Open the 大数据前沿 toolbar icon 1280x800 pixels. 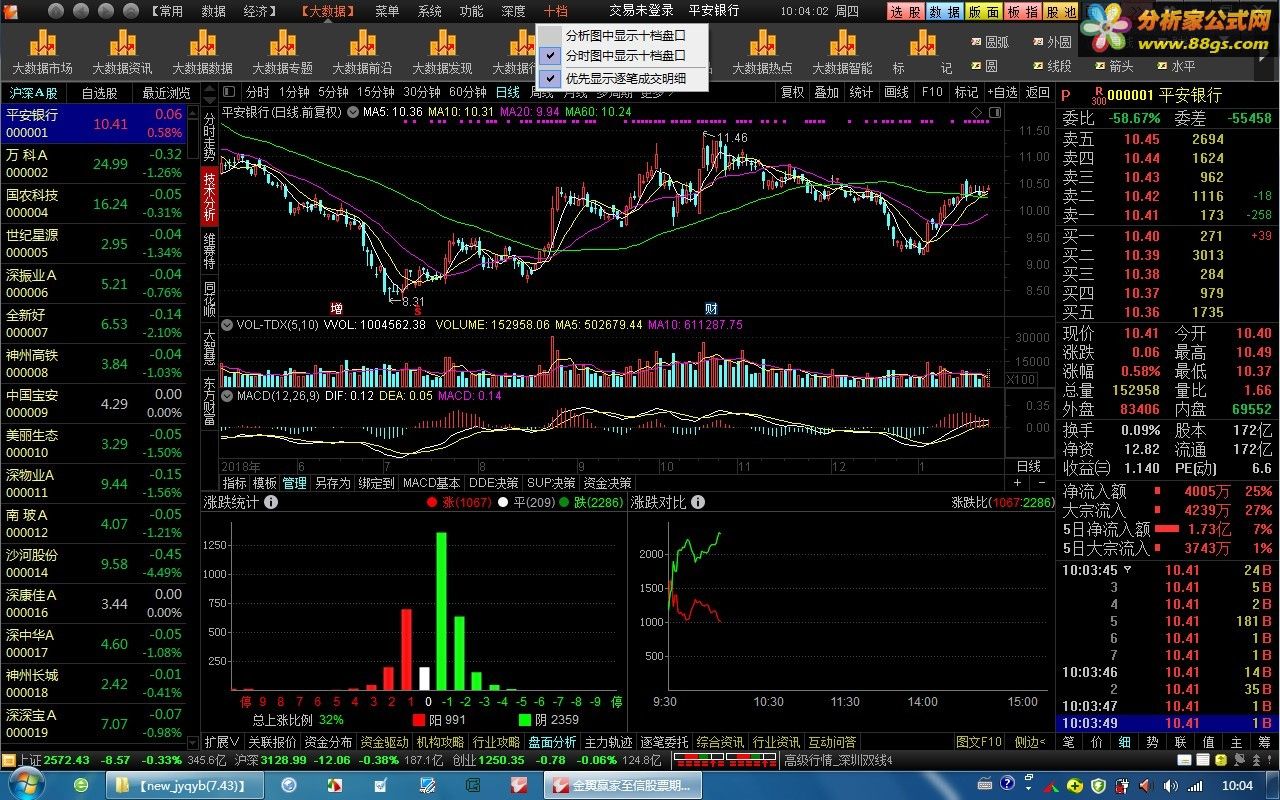pos(362,52)
